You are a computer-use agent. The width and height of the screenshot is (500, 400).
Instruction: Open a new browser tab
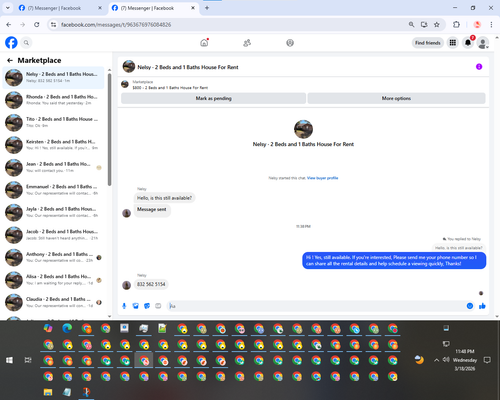coord(207,8)
